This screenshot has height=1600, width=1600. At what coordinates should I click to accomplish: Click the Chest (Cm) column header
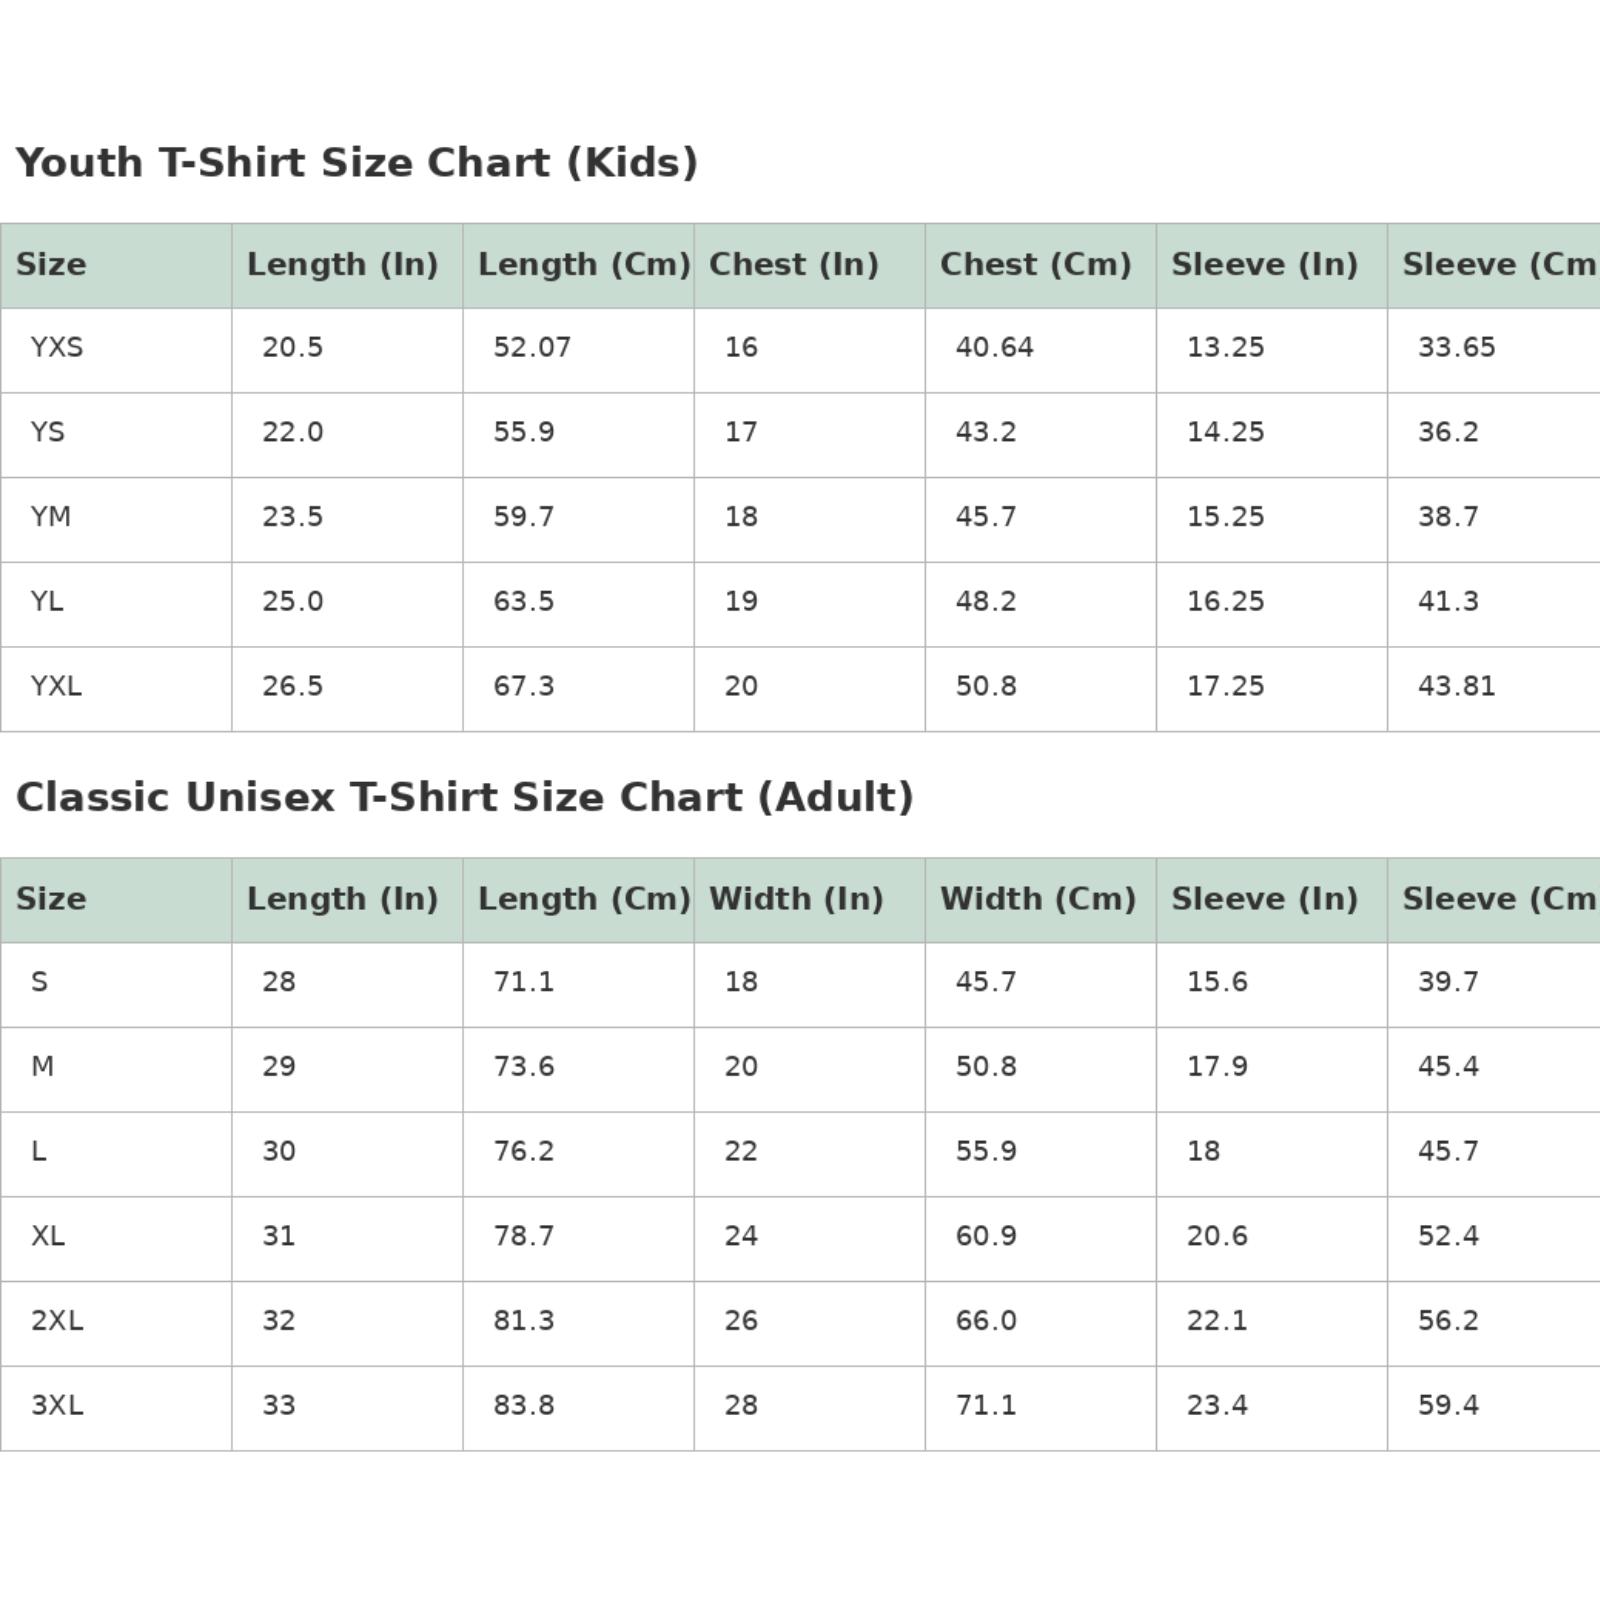click(x=1036, y=265)
